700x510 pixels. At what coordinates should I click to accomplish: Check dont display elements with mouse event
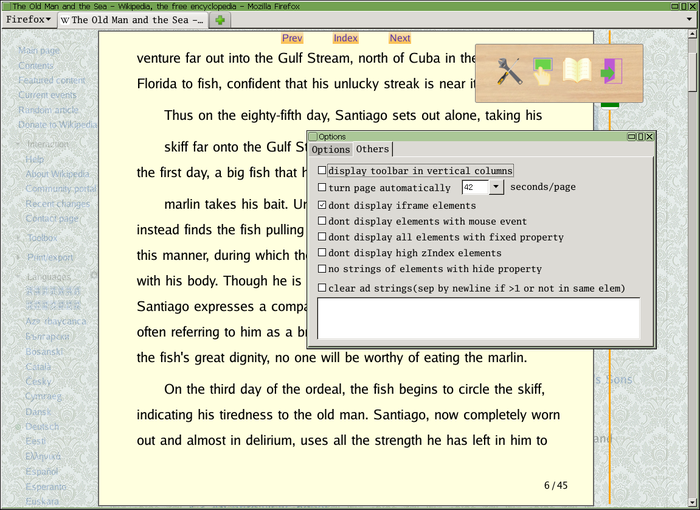point(322,221)
